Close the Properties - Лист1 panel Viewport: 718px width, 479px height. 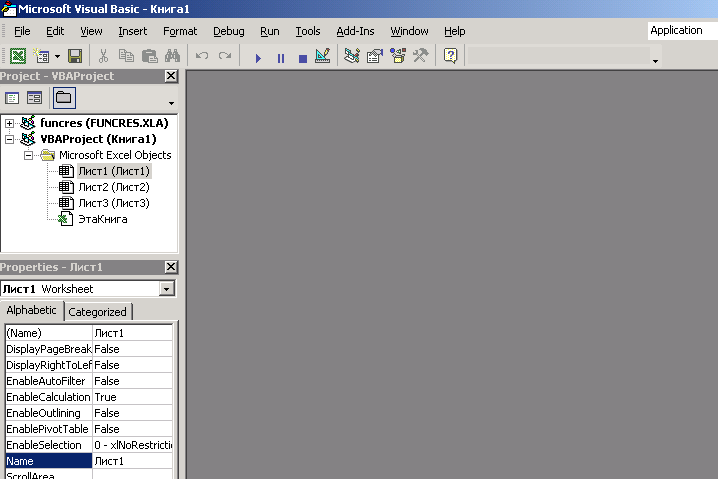click(x=171, y=267)
